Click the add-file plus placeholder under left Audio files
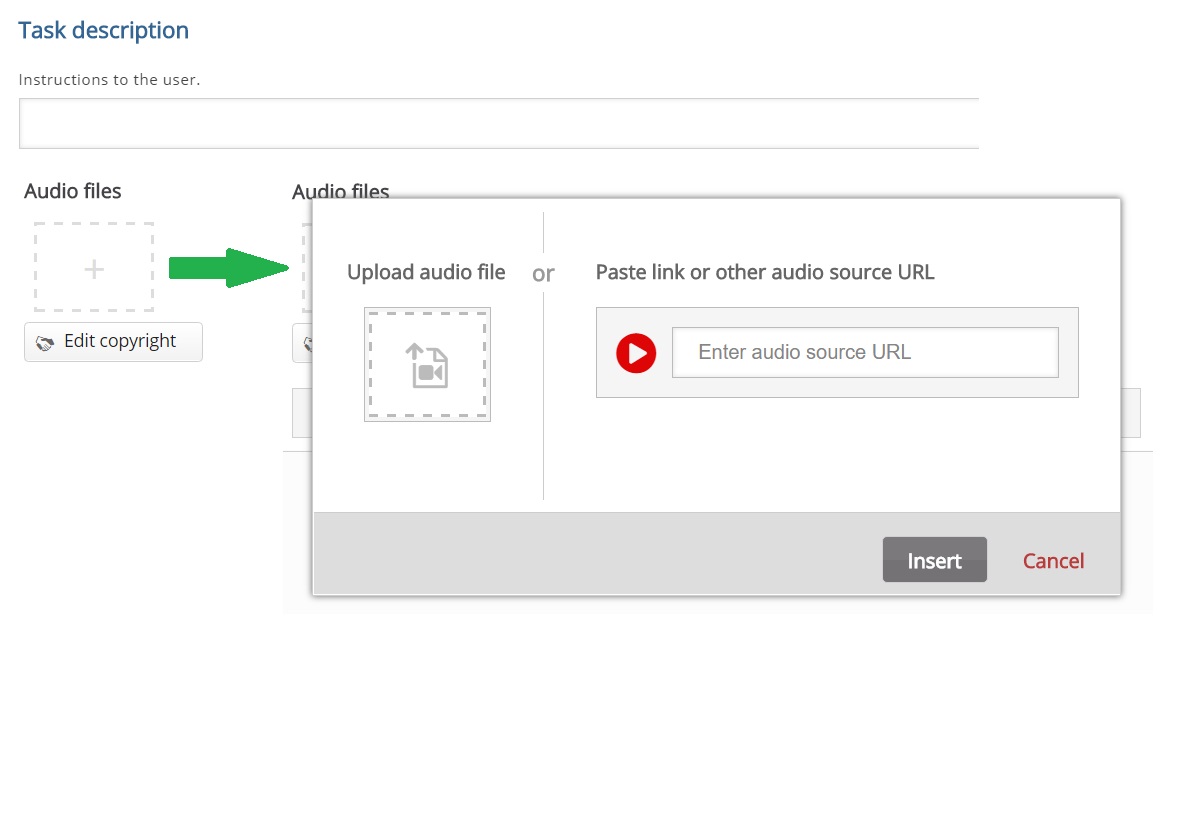1200x831 pixels. [x=93, y=267]
